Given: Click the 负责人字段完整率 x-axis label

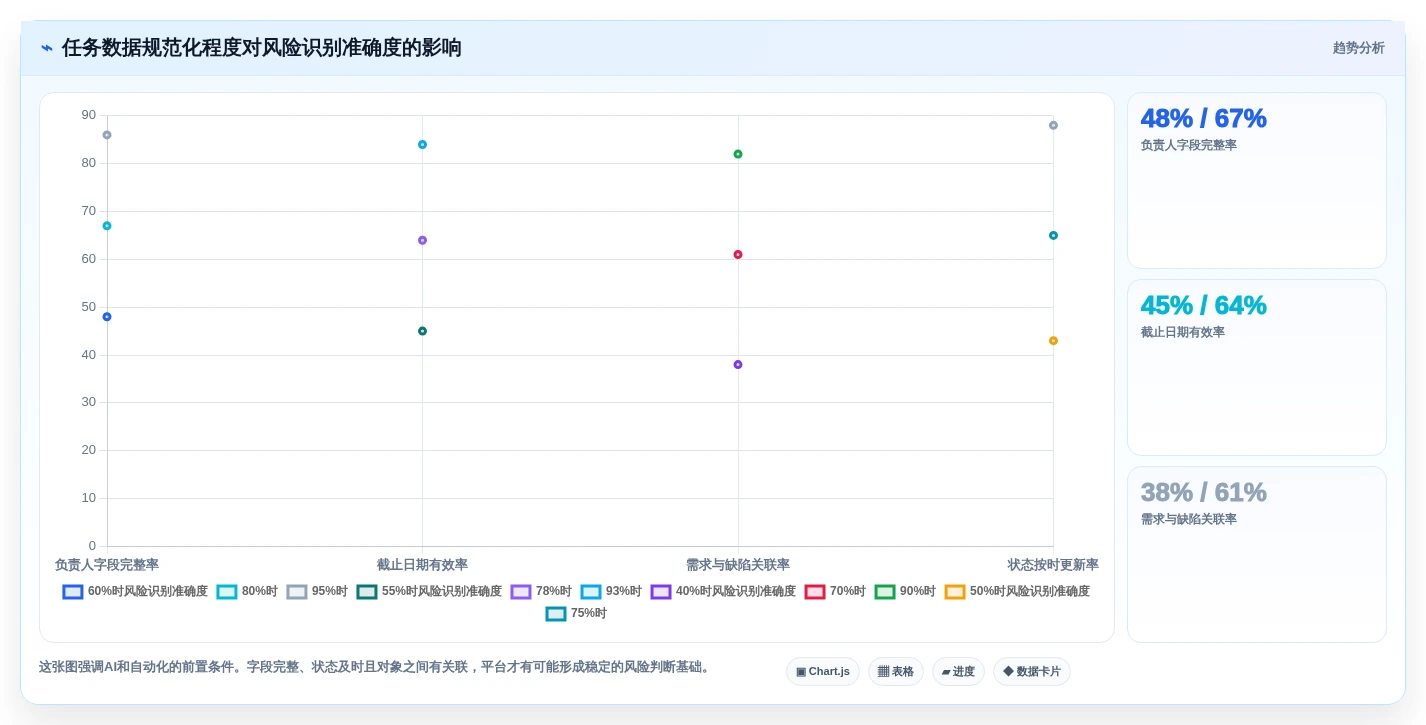Looking at the screenshot, I should 107,565.
